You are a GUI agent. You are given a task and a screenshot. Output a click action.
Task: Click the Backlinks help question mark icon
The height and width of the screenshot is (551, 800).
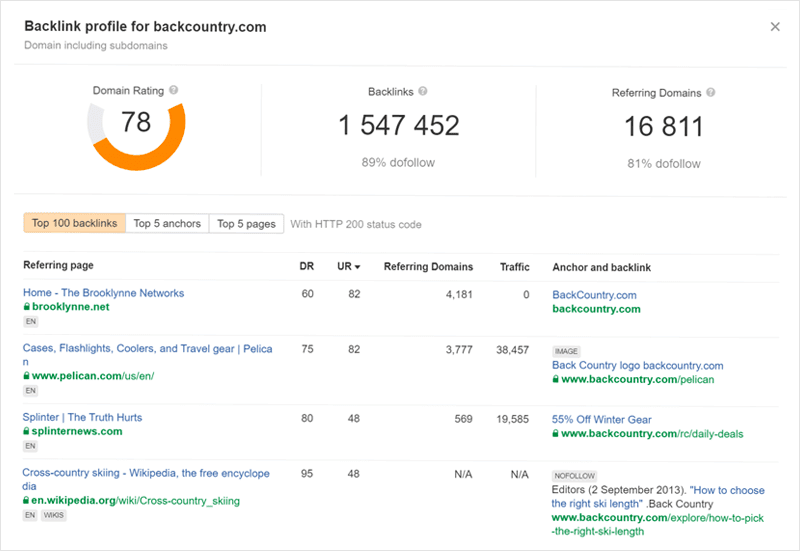coord(423,91)
